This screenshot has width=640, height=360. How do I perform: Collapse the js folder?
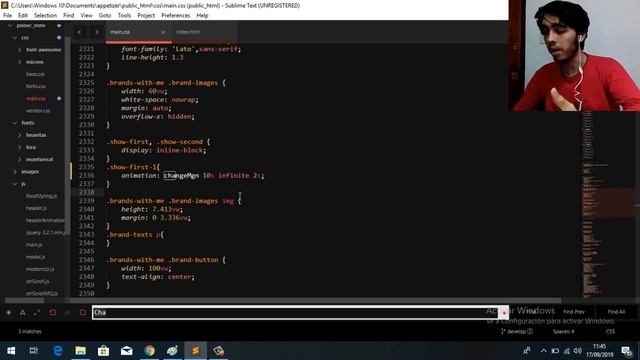tap(15, 184)
